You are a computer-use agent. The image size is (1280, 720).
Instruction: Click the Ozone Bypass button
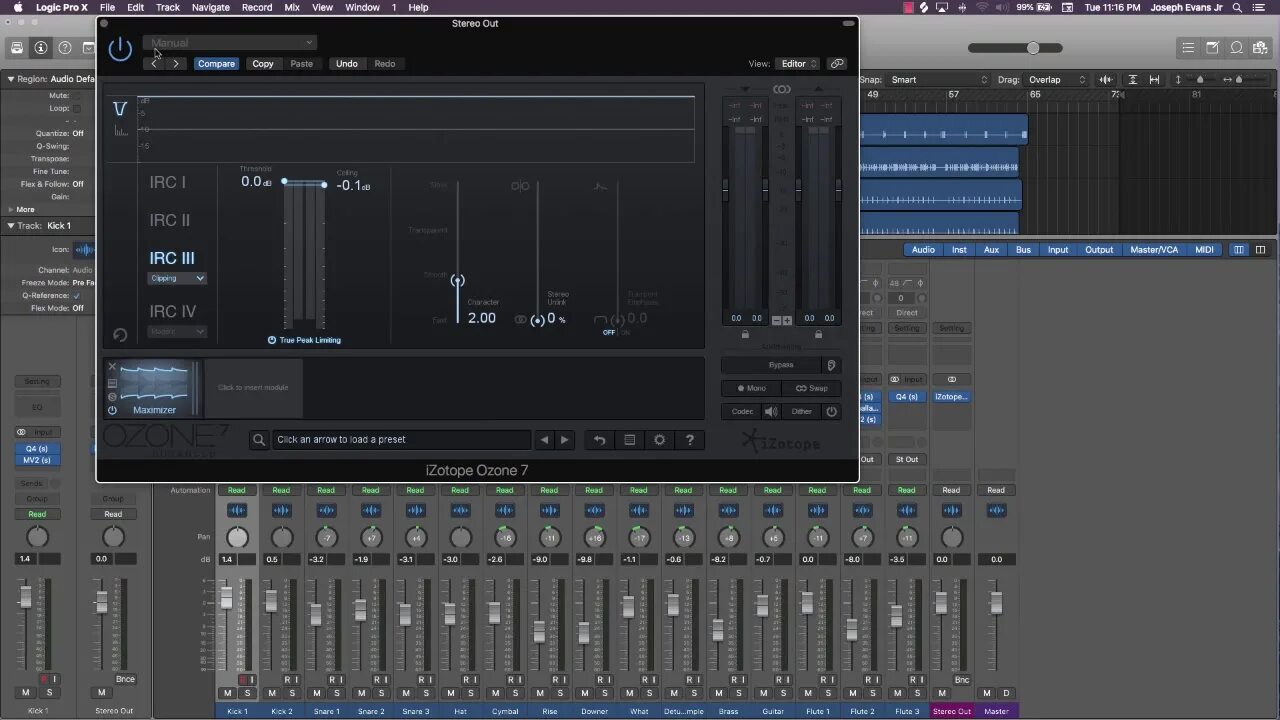click(771, 365)
